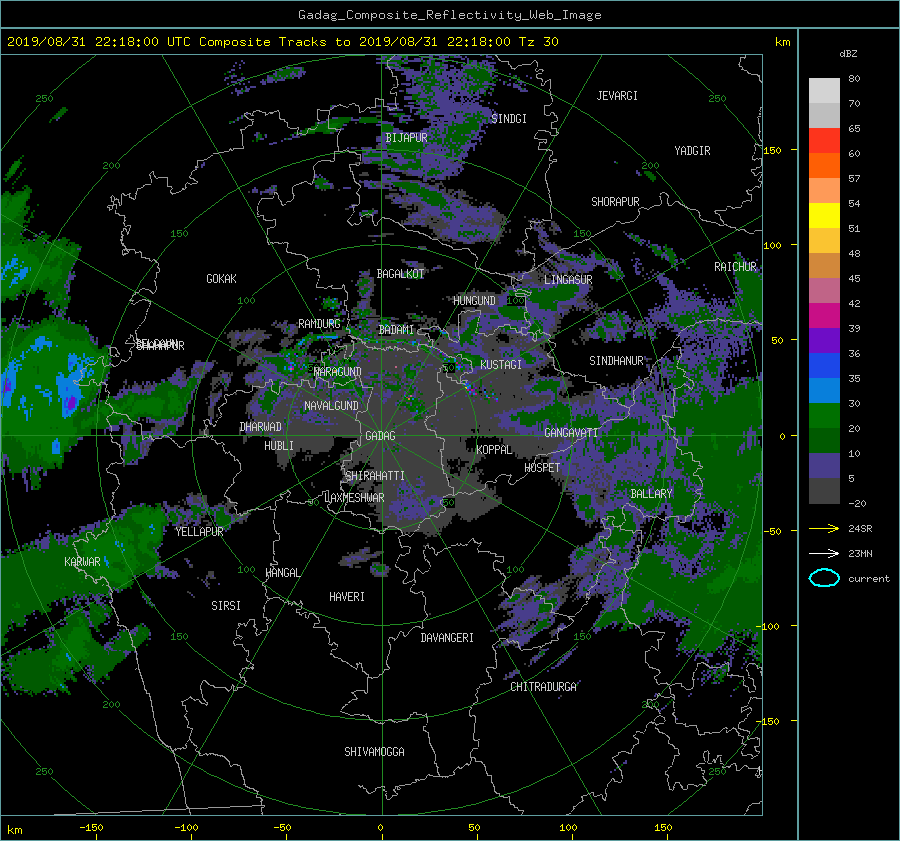This screenshot has height=841, width=900.
Task: Click the SHIVAMOGGA label
Action: click(x=374, y=752)
